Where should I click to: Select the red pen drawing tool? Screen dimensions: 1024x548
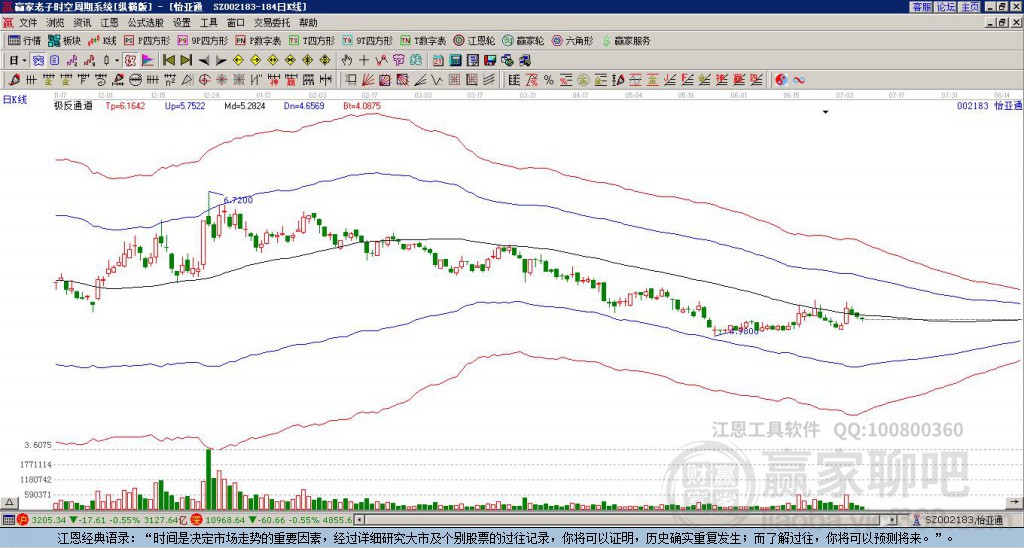click(14, 80)
